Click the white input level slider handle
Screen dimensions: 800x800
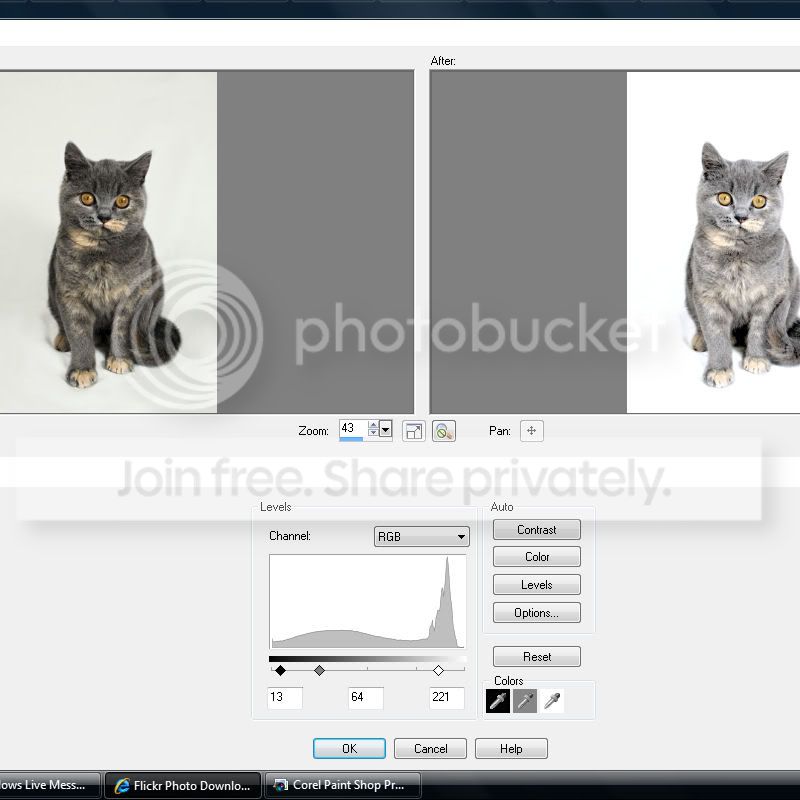tap(438, 670)
